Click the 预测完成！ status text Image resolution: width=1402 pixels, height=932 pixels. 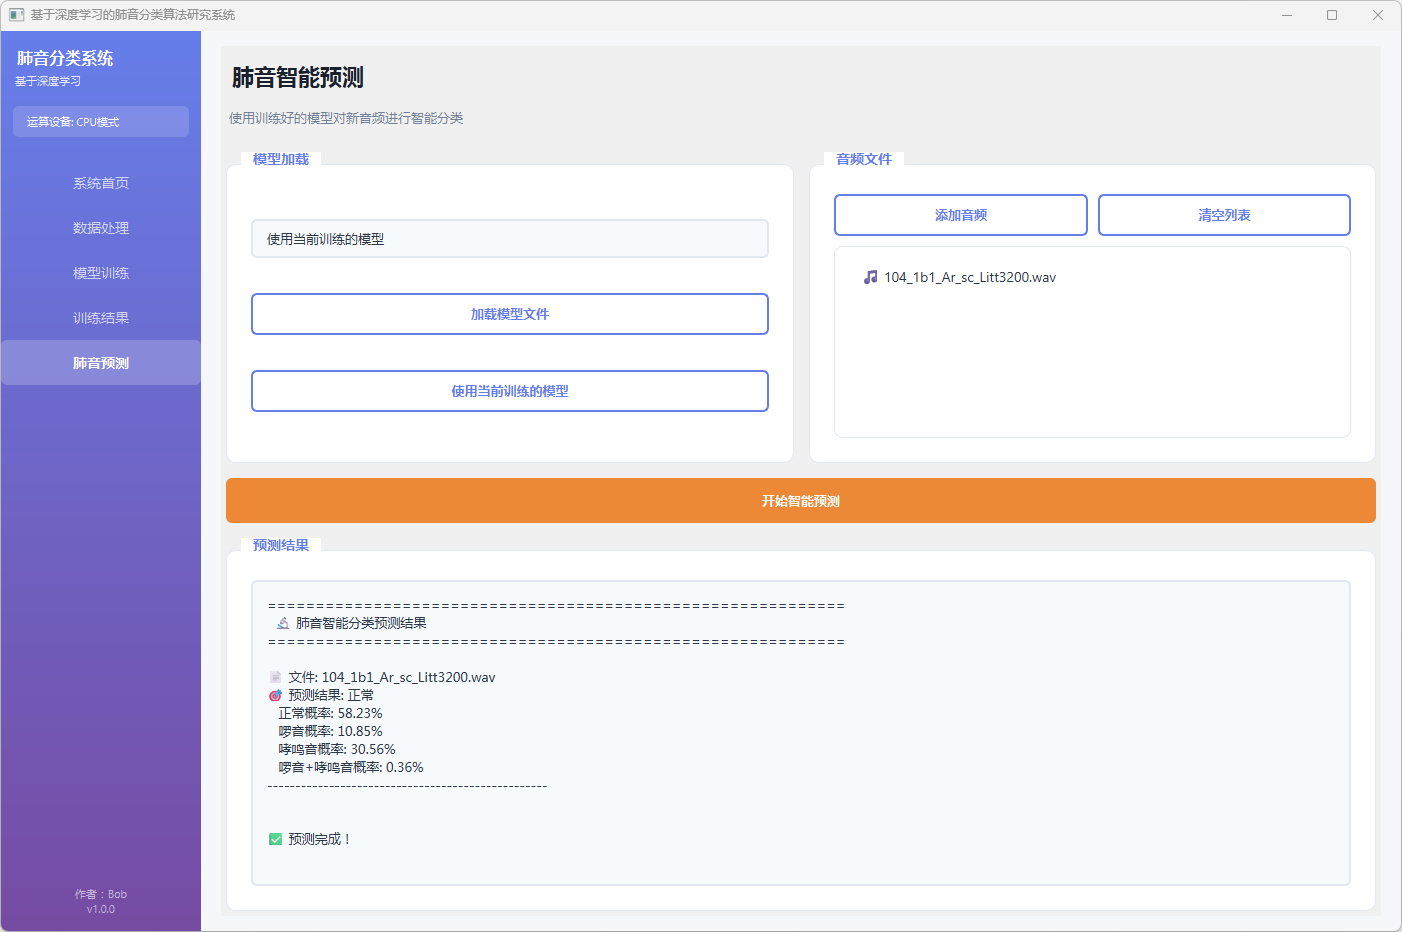[x=320, y=839]
